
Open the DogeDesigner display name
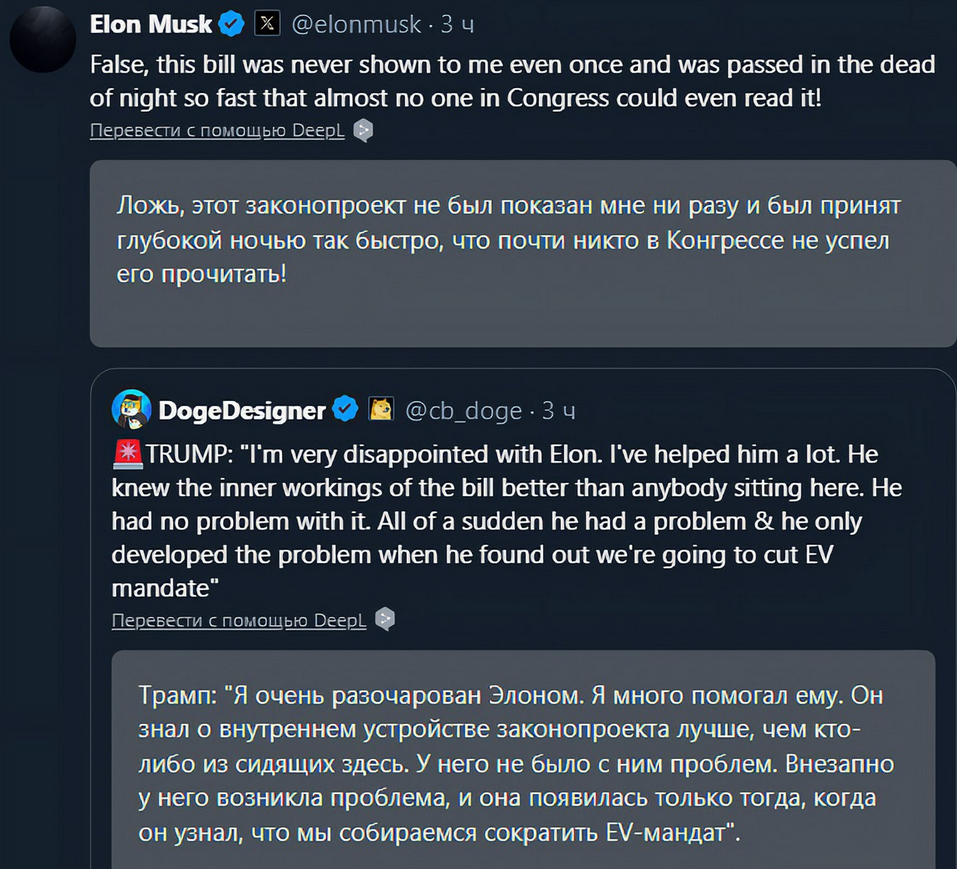[x=242, y=410]
